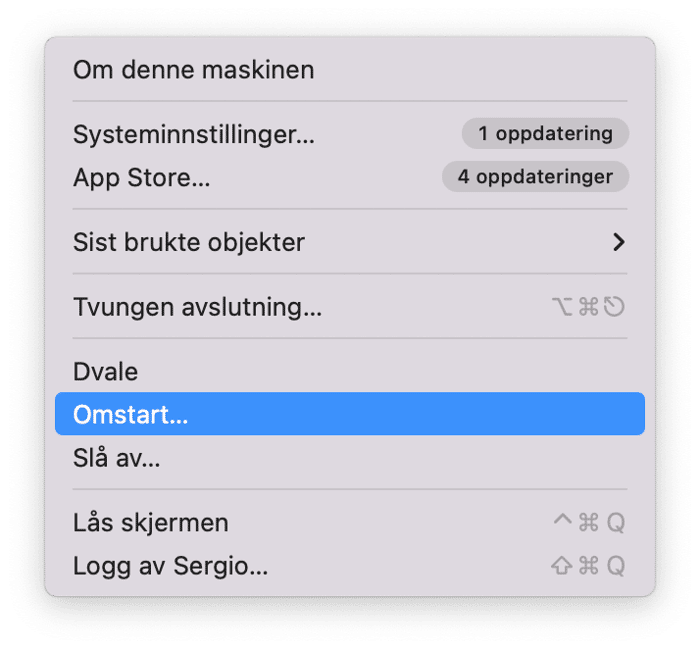700x649 pixels.
Task: Click the Shift arrow beside Logg av Sergio
Action: (562, 566)
